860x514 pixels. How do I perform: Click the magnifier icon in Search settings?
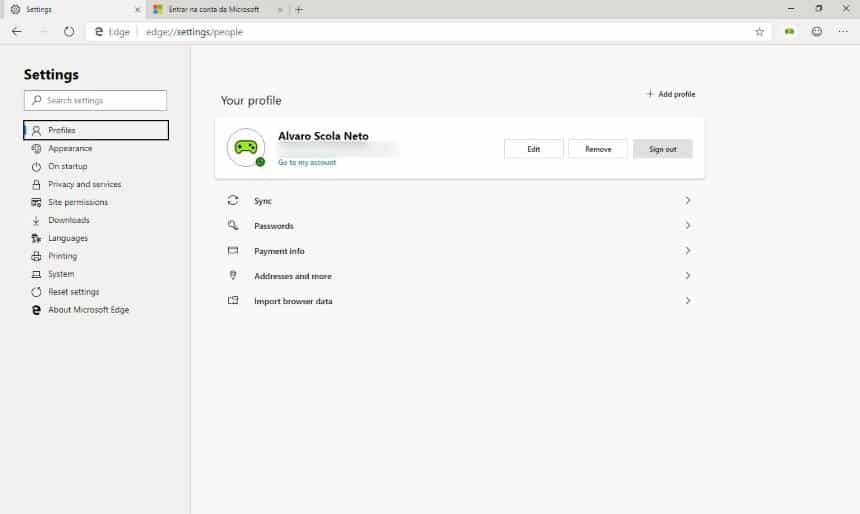[x=37, y=100]
